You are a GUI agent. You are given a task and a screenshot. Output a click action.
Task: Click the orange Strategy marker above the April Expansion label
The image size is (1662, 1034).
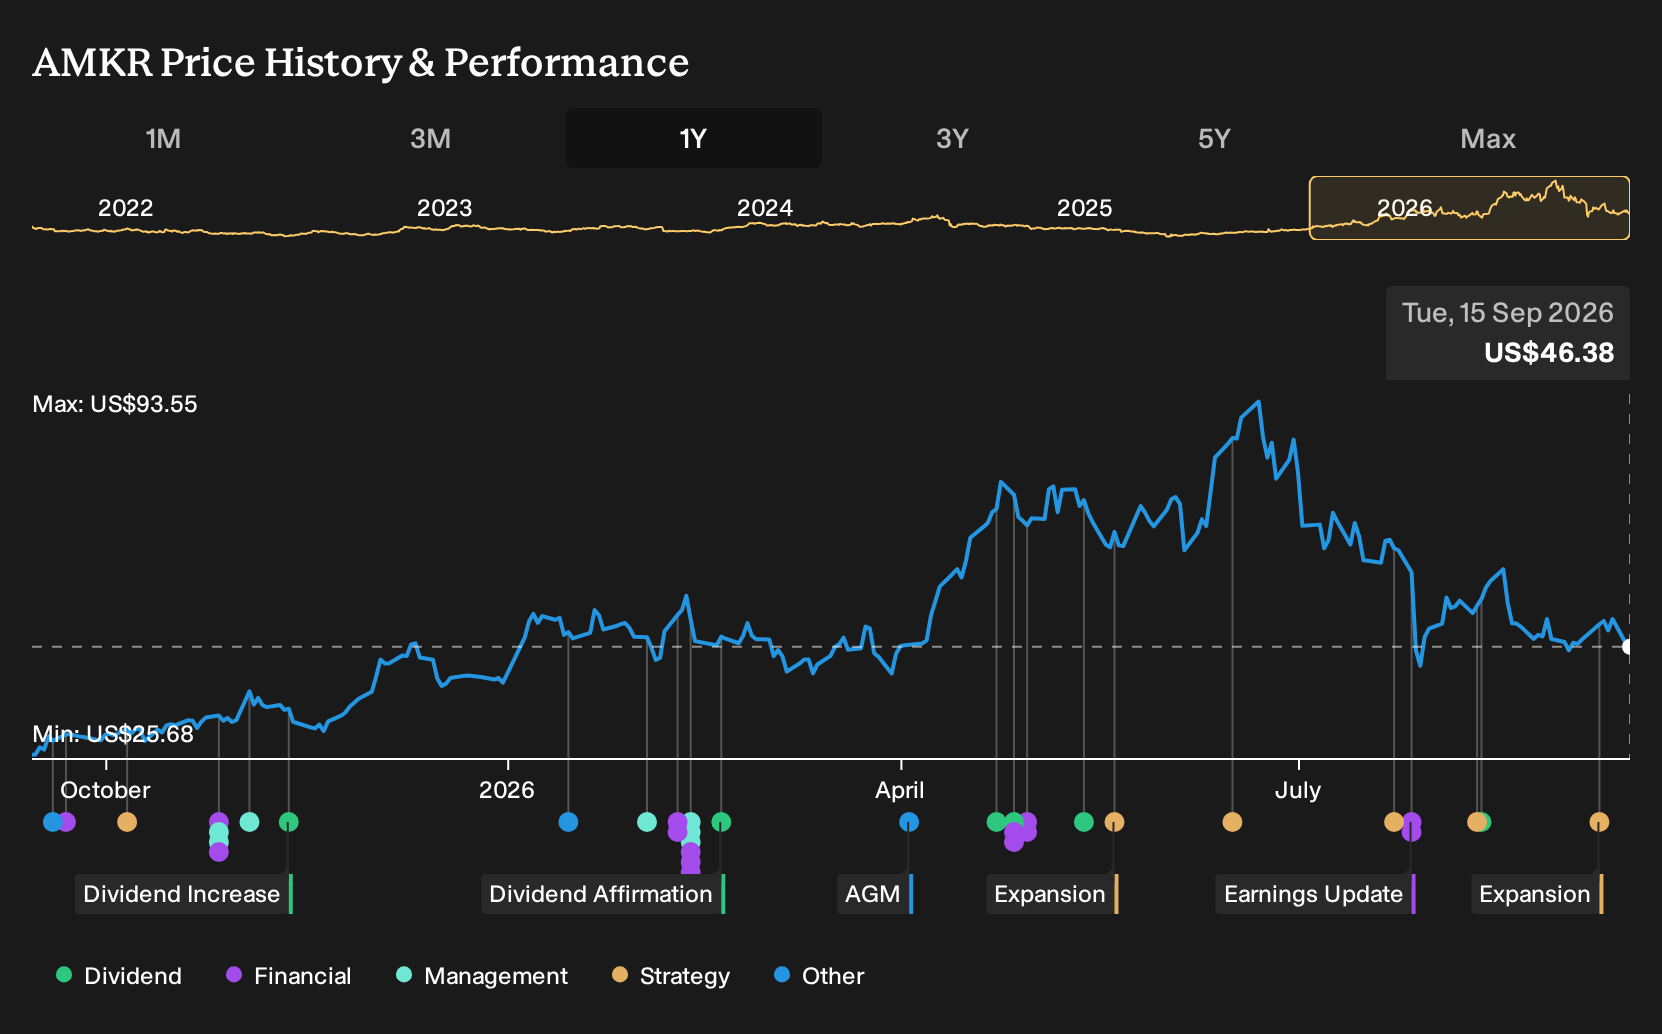coord(1114,822)
